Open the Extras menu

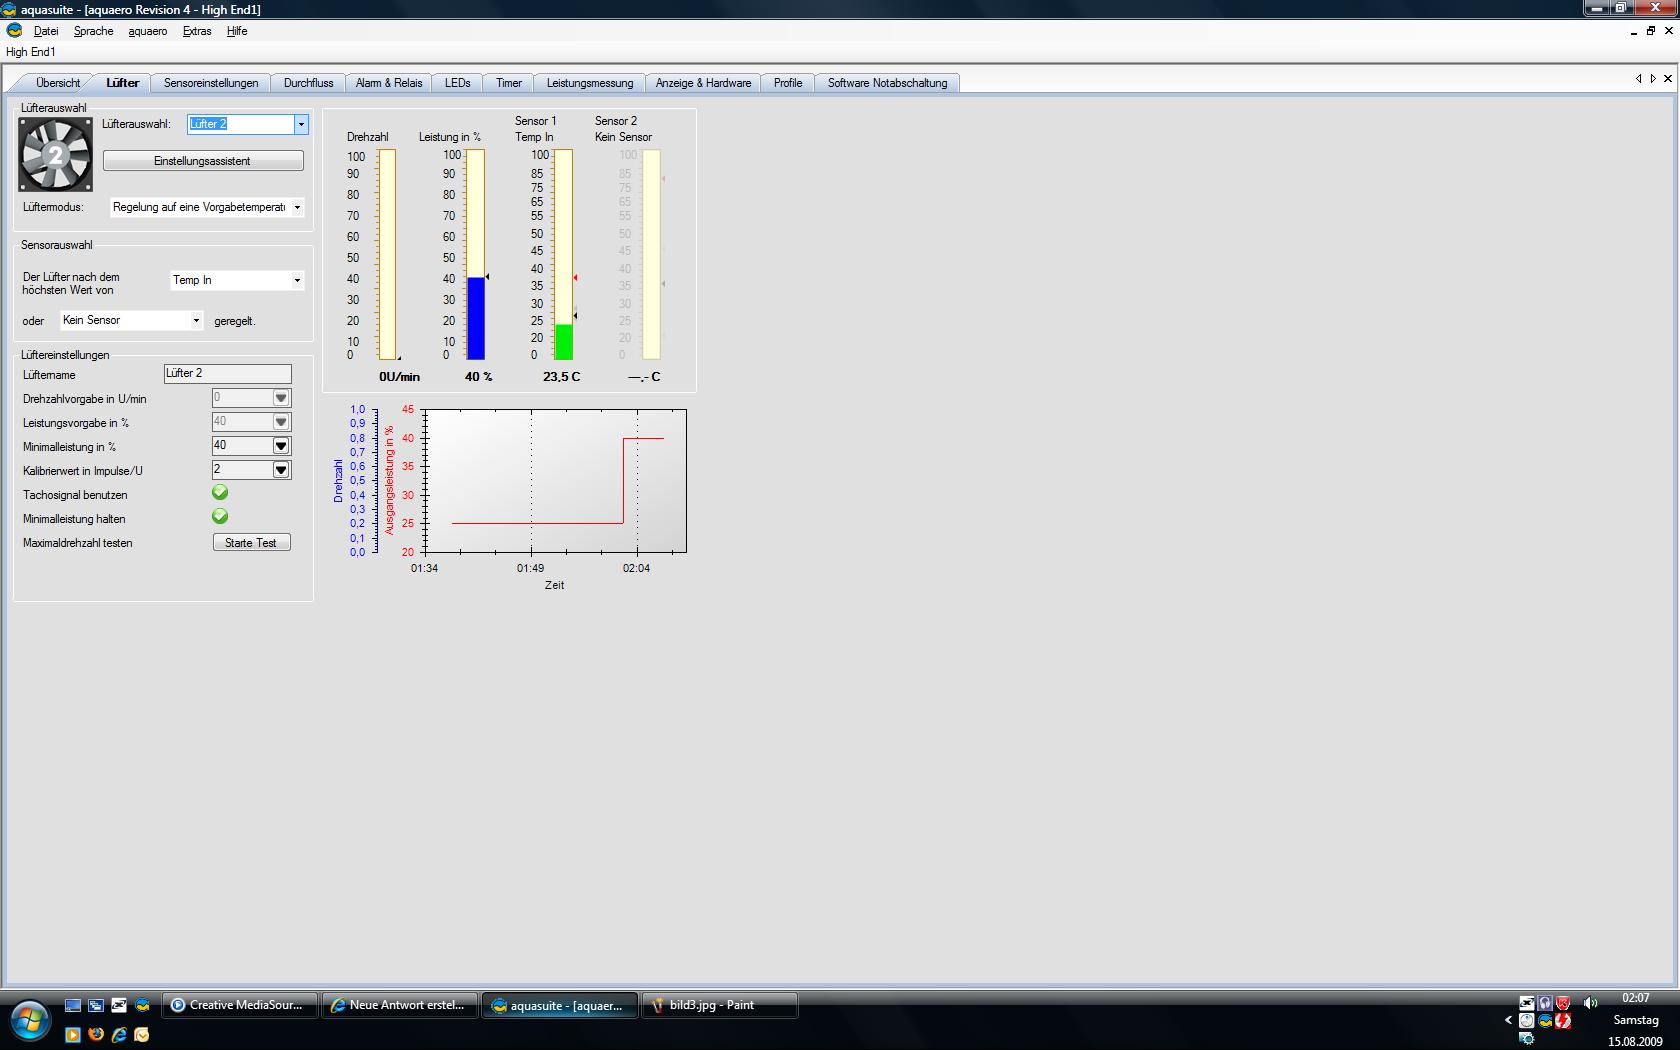(x=197, y=31)
